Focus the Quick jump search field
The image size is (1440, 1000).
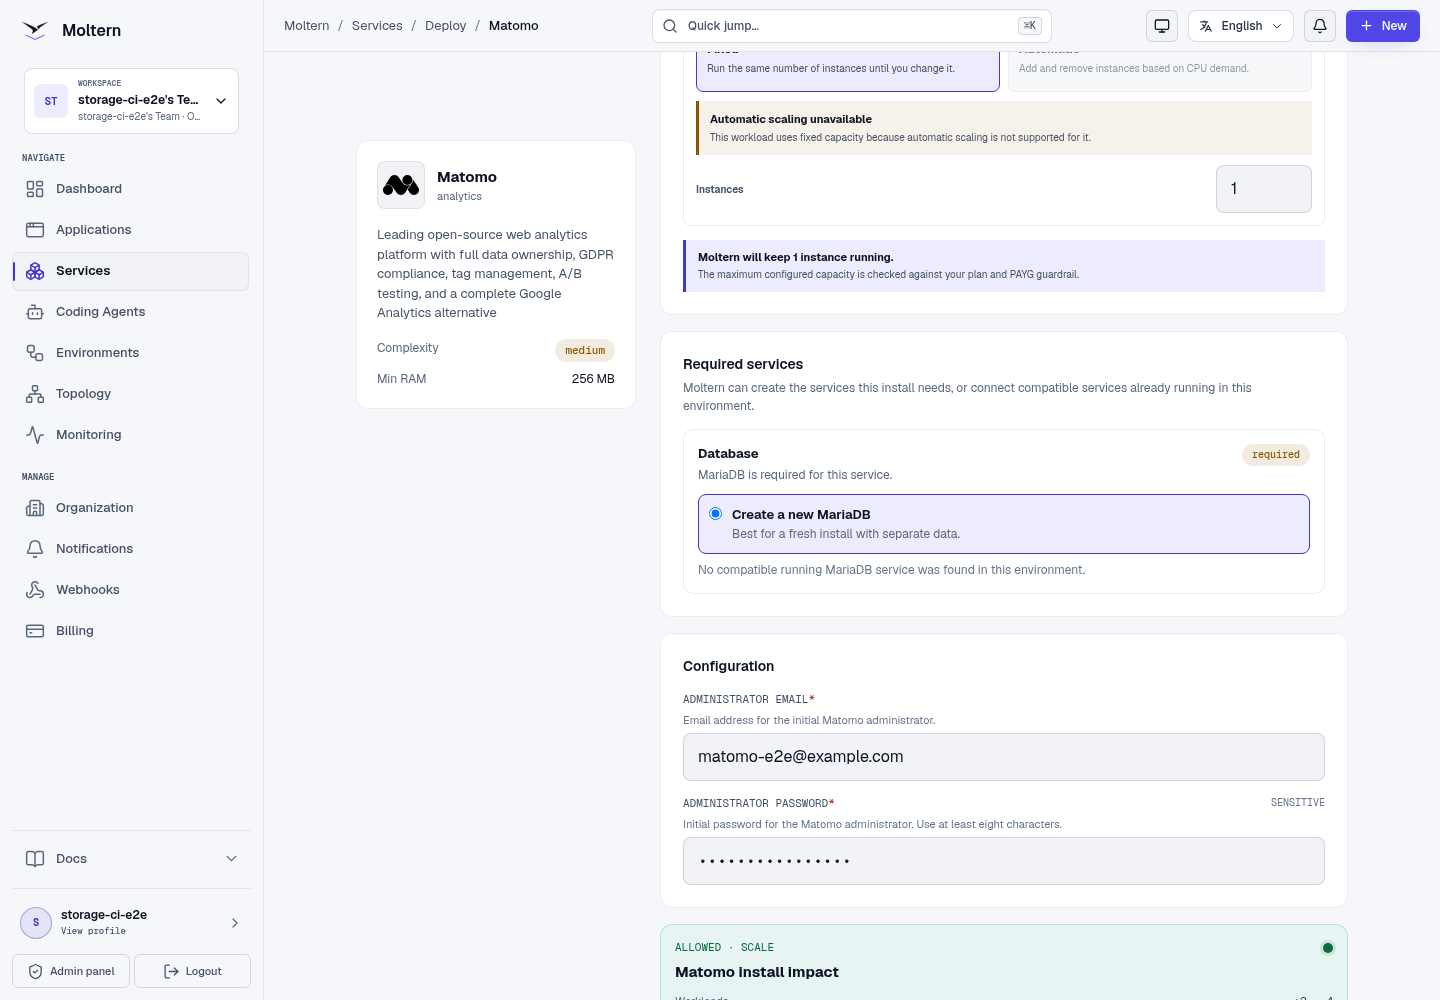click(851, 26)
